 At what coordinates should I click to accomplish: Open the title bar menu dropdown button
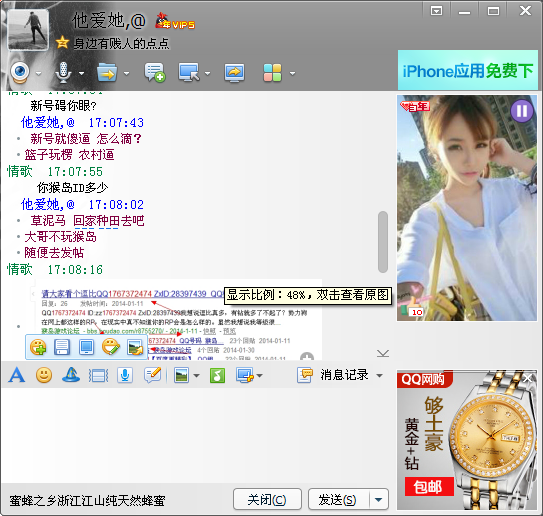(436, 11)
